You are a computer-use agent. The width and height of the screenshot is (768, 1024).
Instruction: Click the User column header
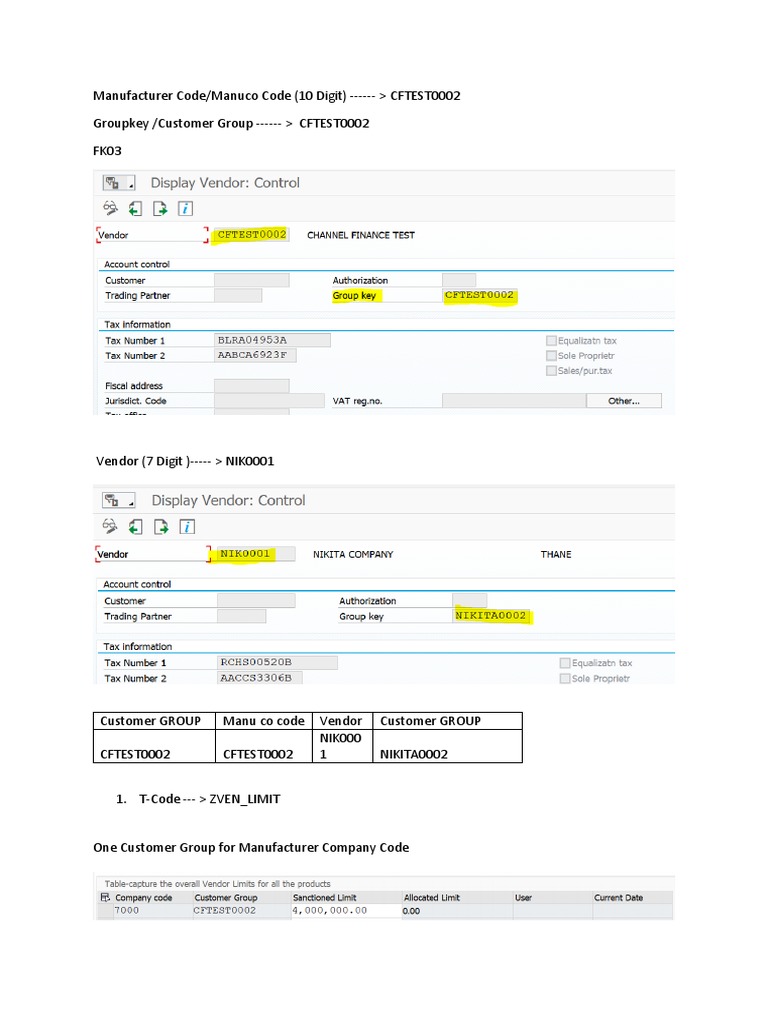pyautogui.click(x=552, y=898)
